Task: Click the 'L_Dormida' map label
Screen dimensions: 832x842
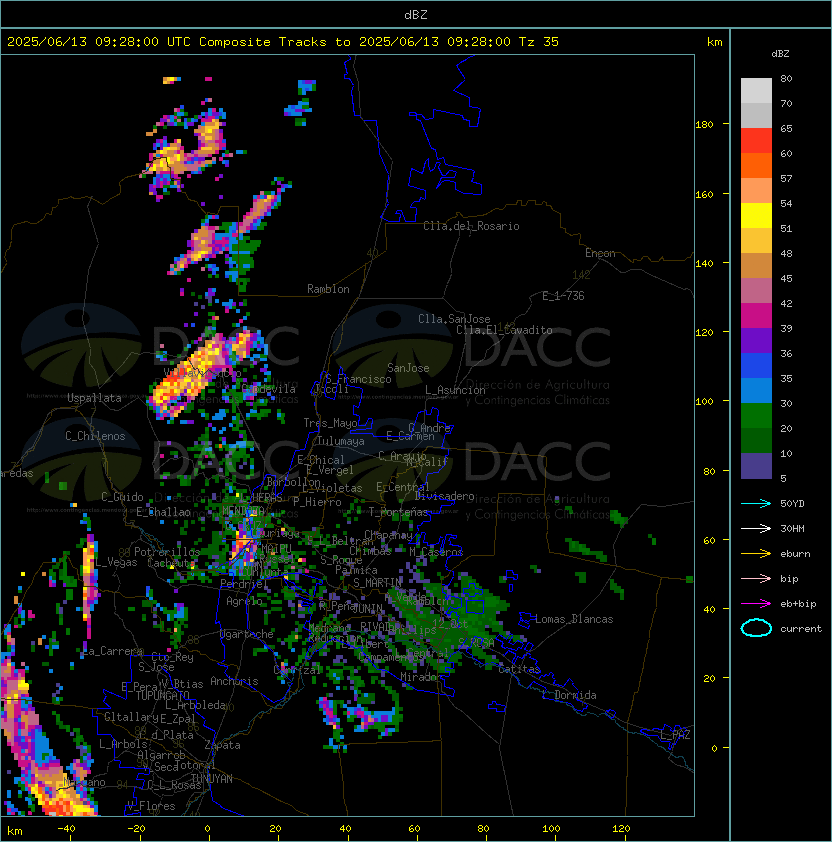Action: (x=569, y=695)
